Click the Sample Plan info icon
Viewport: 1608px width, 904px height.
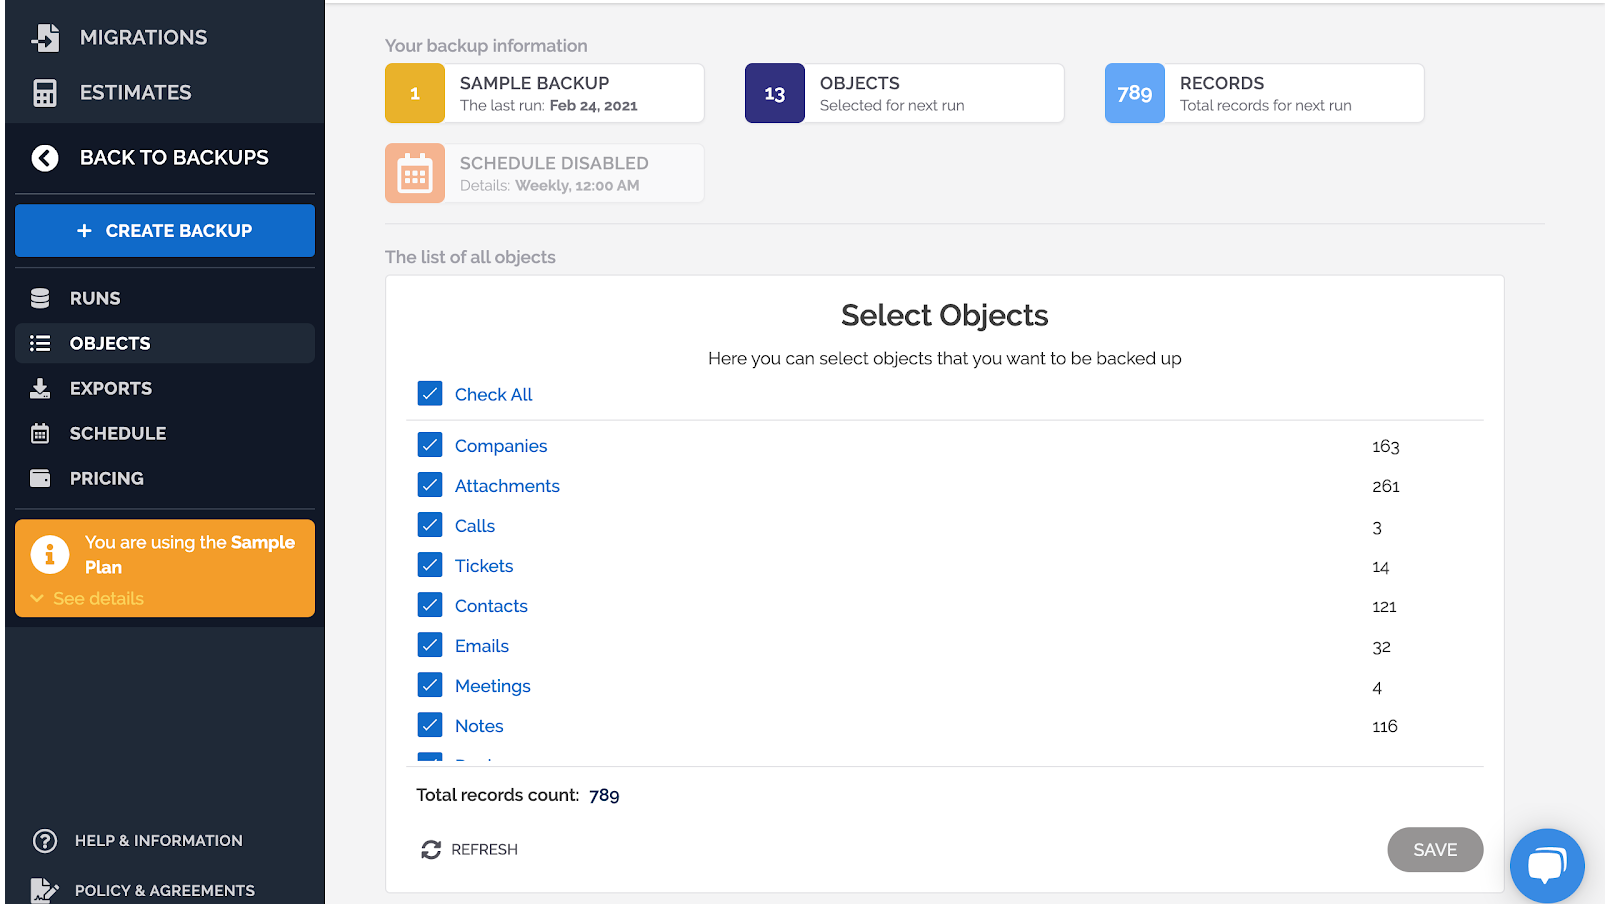pos(50,554)
